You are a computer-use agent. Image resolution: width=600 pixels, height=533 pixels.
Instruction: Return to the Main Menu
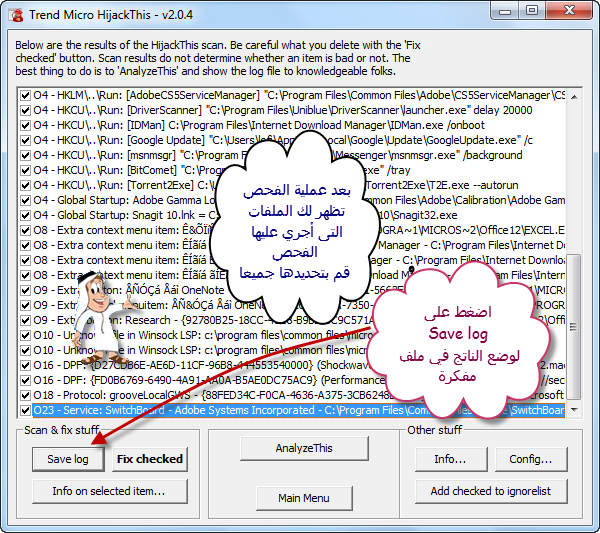click(x=304, y=498)
